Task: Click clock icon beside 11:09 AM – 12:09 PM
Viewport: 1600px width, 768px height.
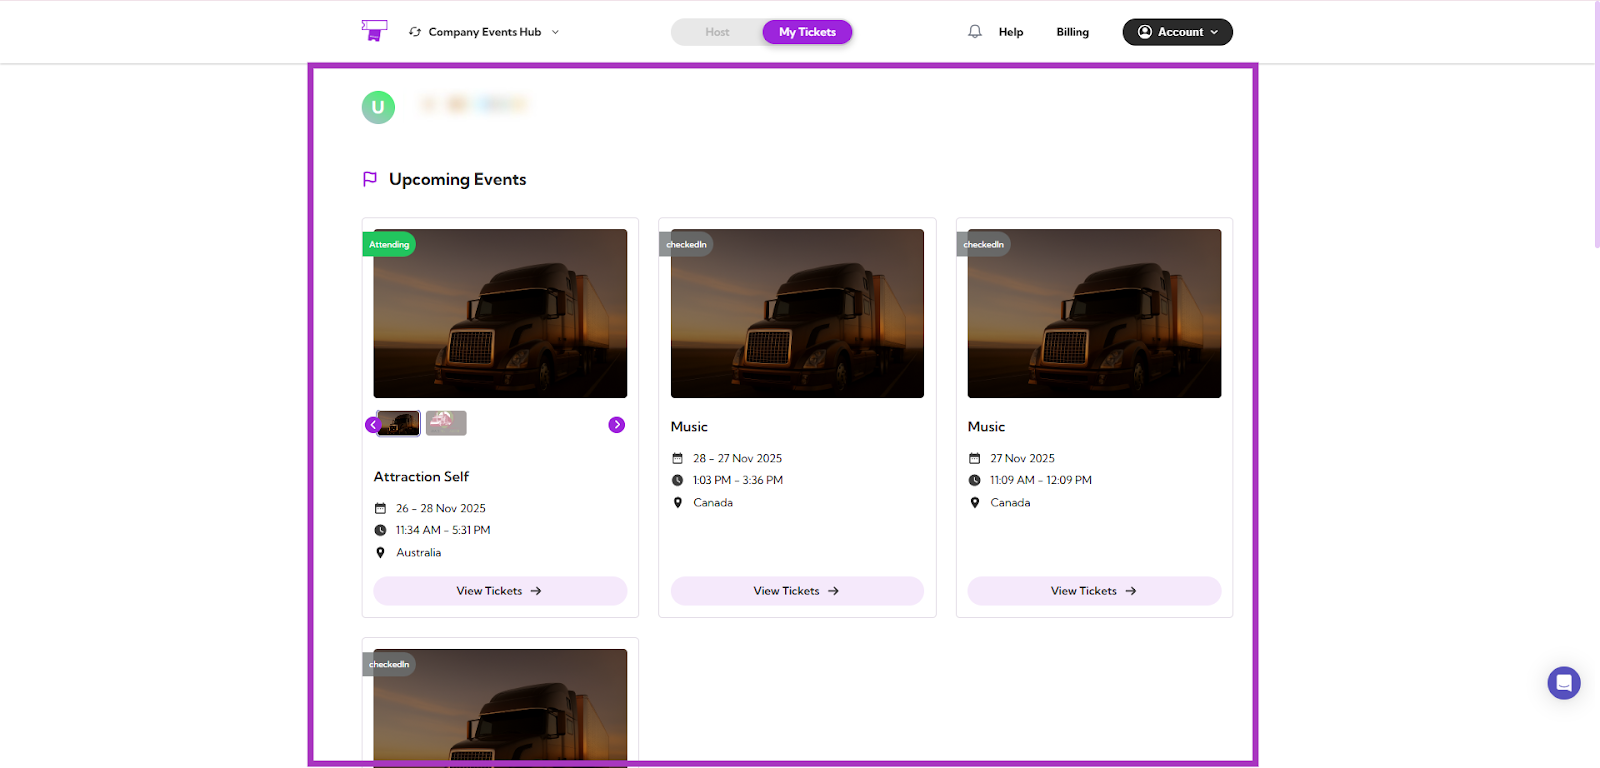Action: (x=974, y=481)
